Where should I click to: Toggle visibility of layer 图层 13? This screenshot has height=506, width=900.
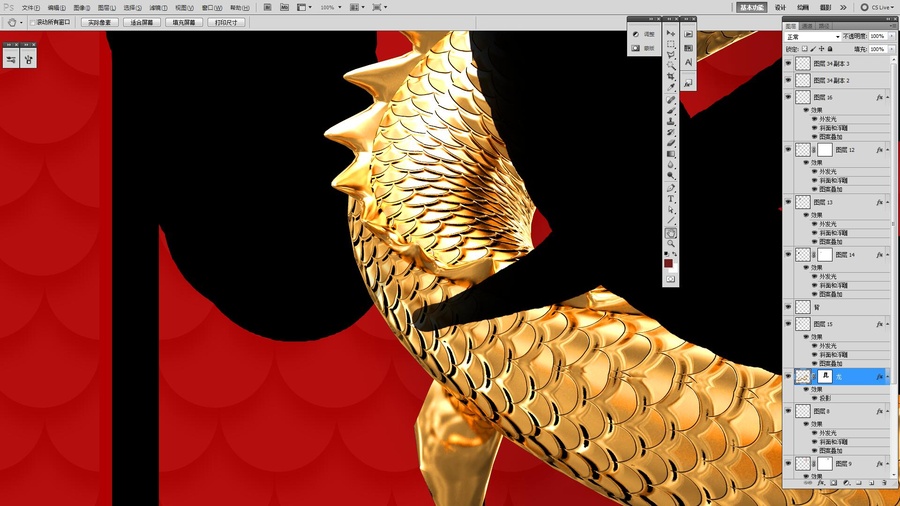point(788,202)
